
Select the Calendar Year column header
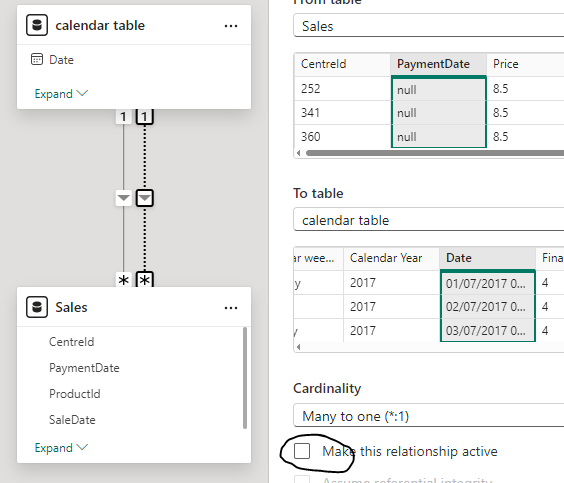tap(391, 258)
